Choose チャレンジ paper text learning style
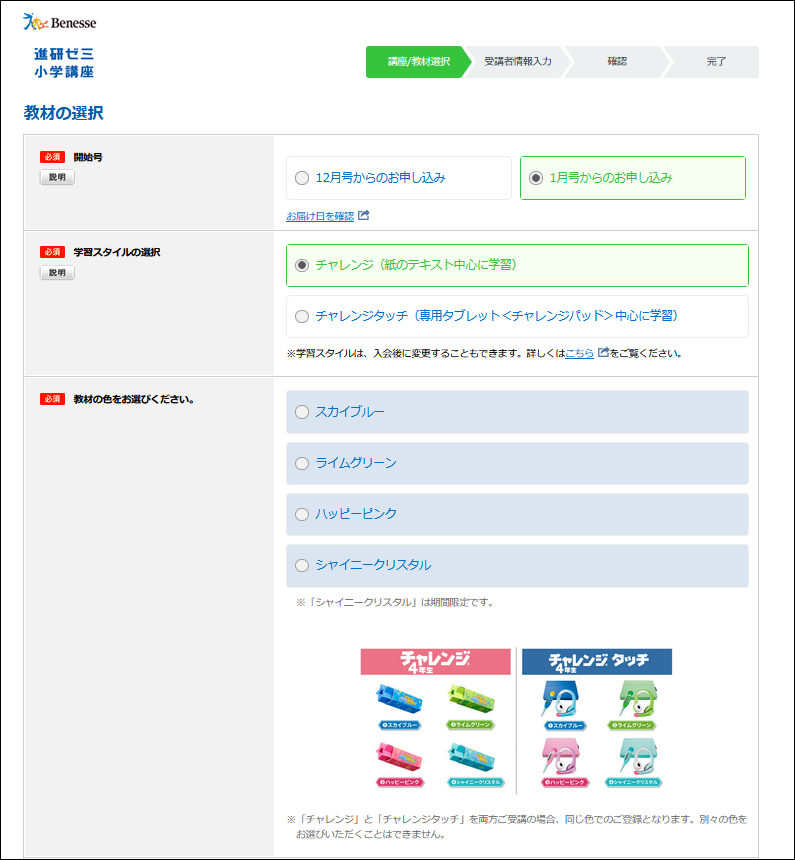795x860 pixels. pyautogui.click(x=303, y=265)
